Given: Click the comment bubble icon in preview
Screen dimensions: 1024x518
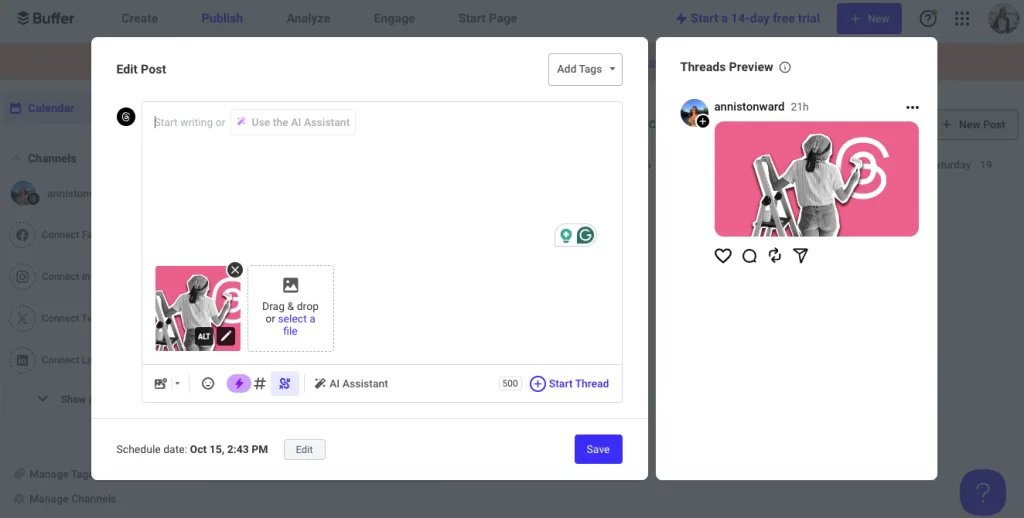Looking at the screenshot, I should [x=749, y=255].
